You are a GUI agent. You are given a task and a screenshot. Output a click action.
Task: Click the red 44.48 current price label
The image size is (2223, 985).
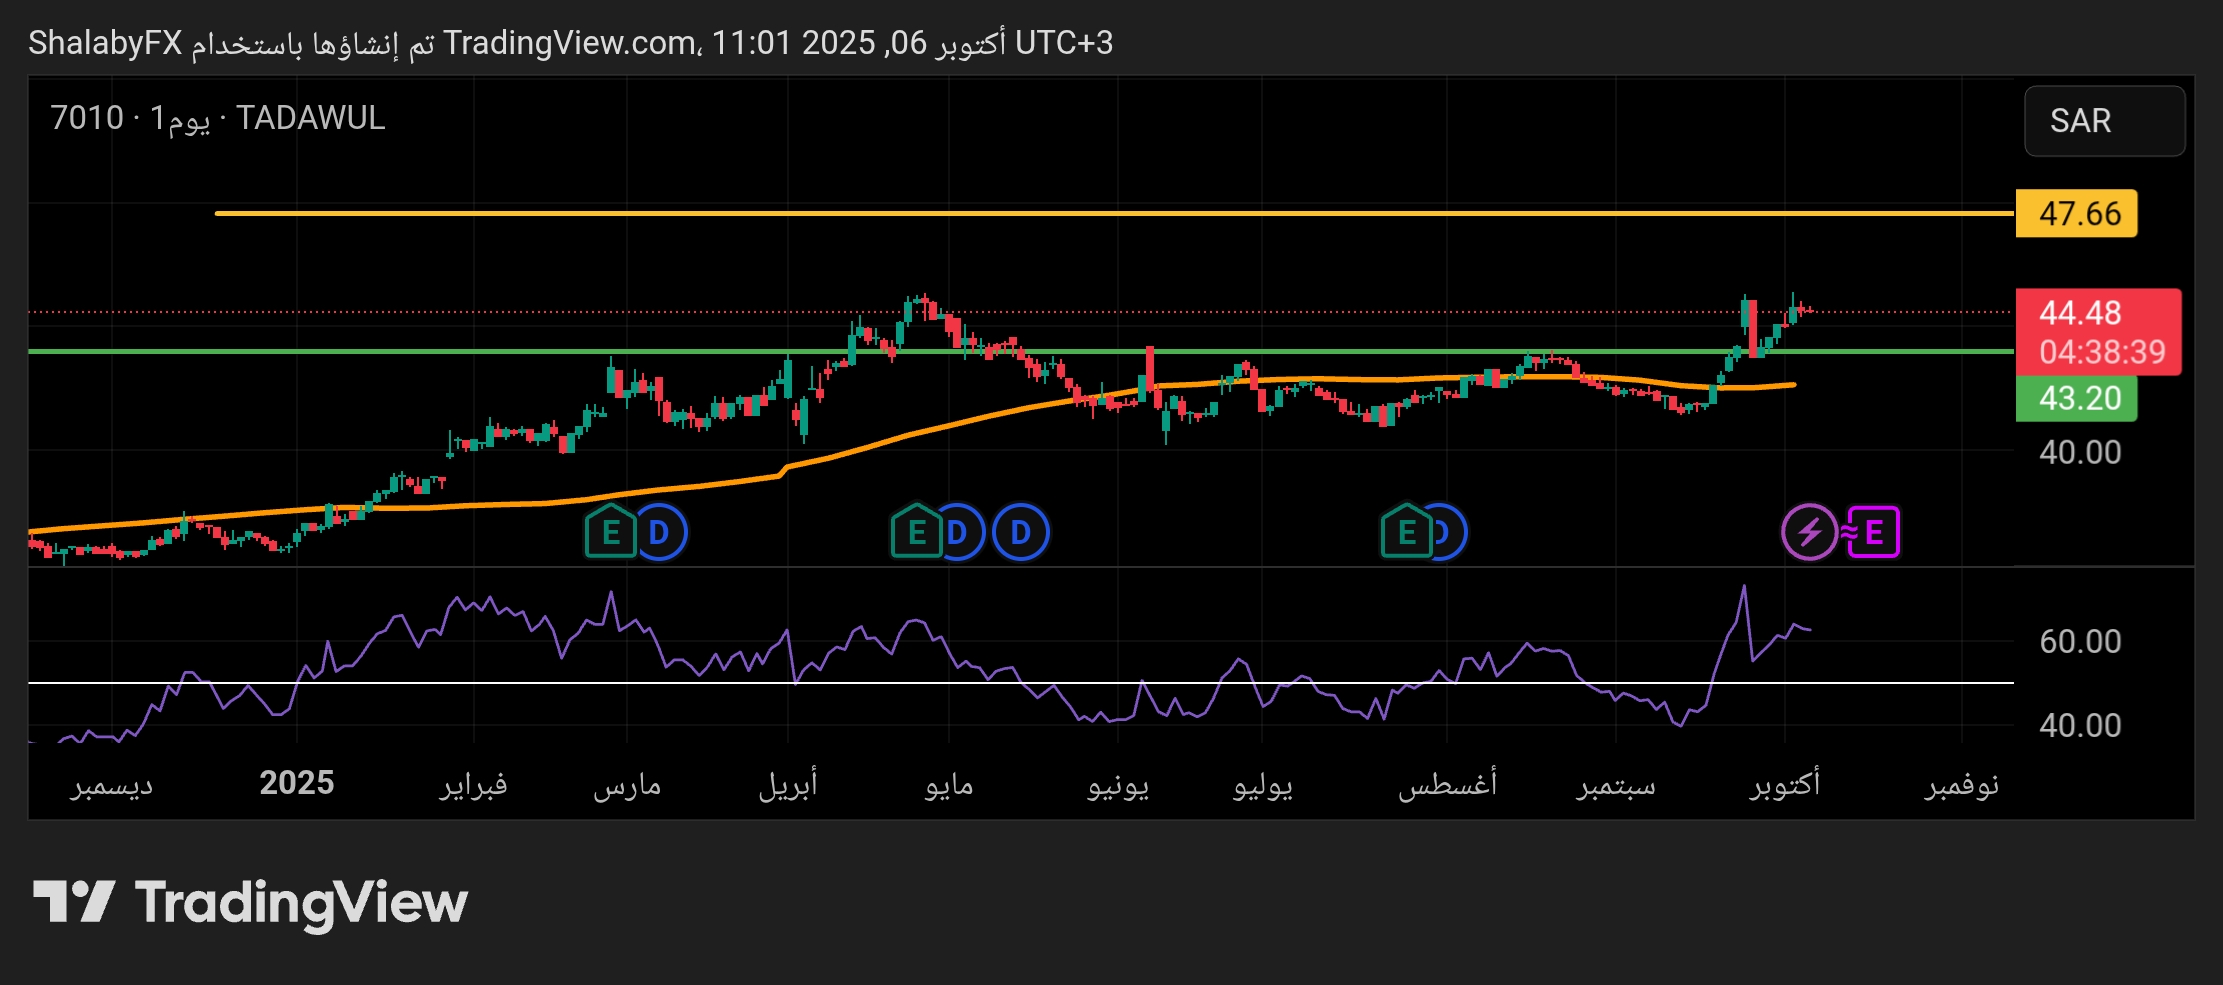(x=2097, y=314)
